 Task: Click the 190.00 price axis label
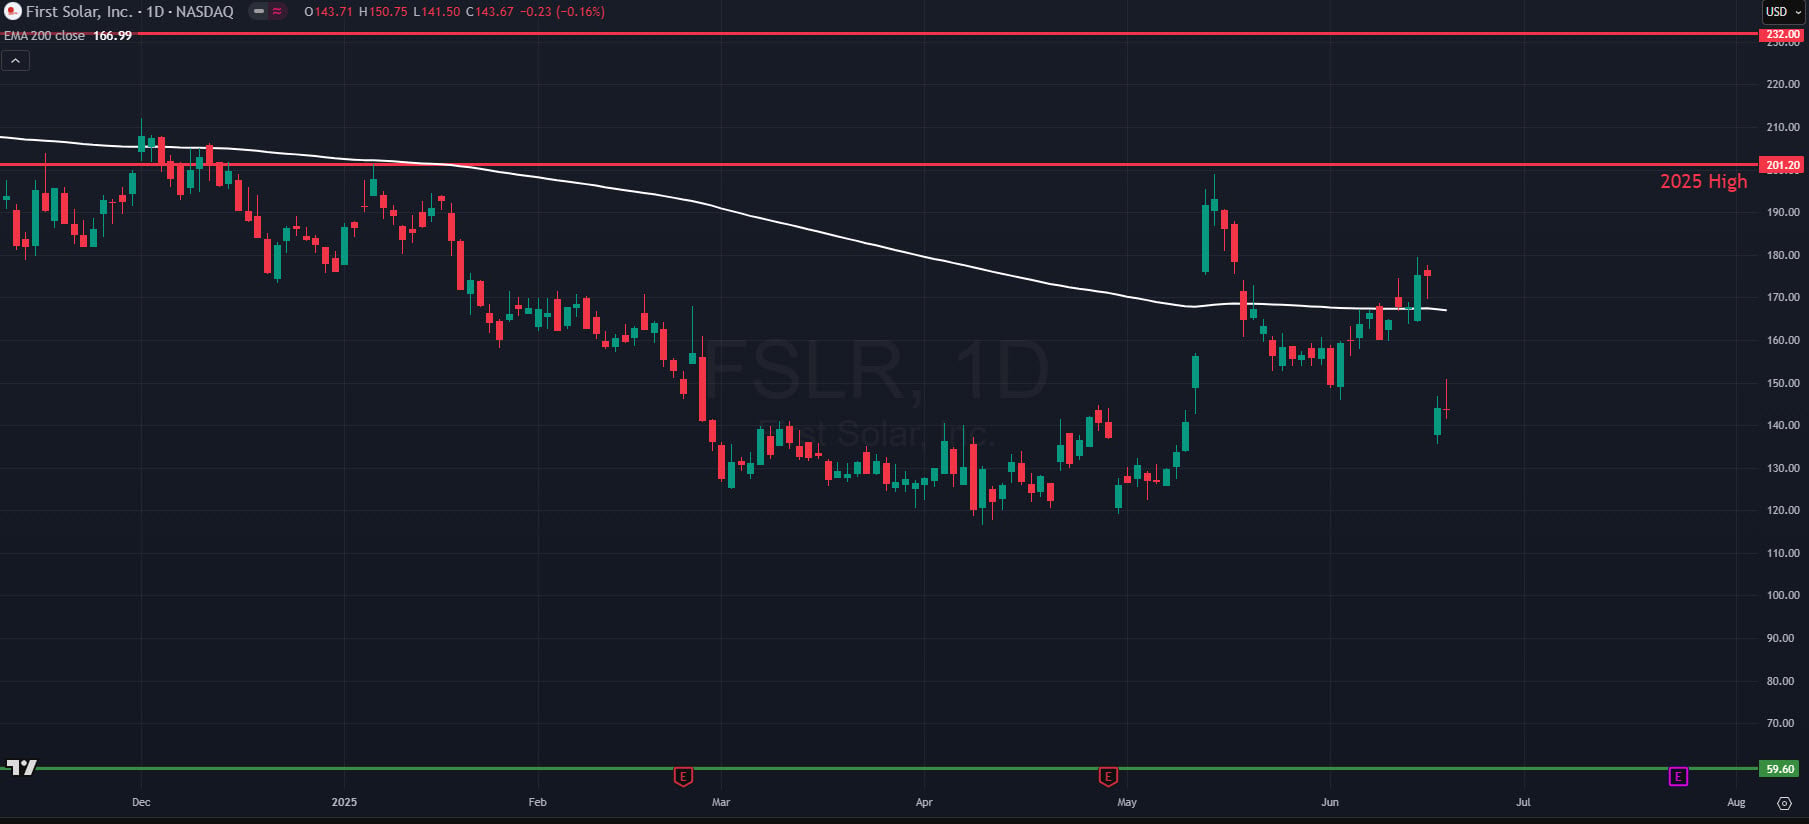tap(1783, 212)
